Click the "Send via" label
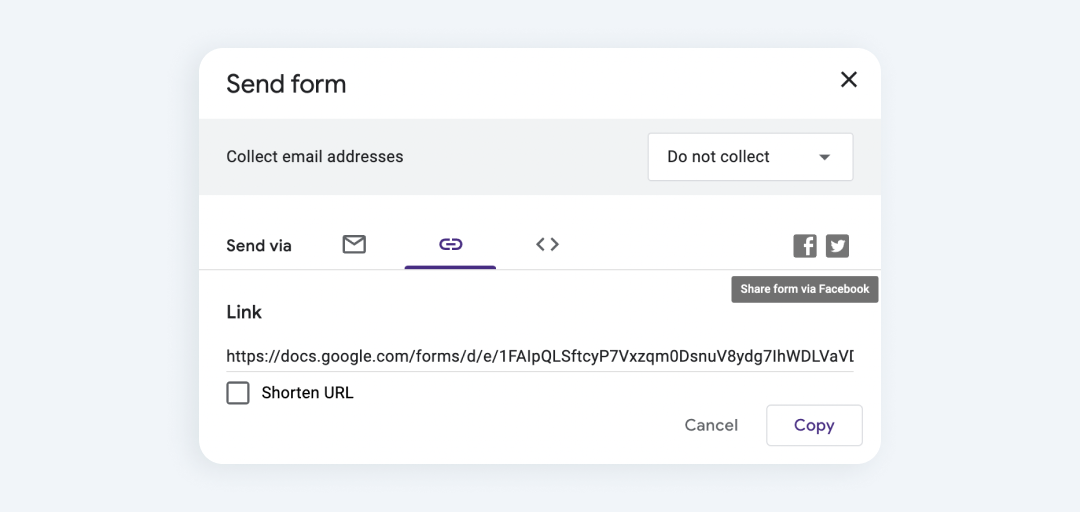1080x512 pixels. pyautogui.click(x=259, y=246)
